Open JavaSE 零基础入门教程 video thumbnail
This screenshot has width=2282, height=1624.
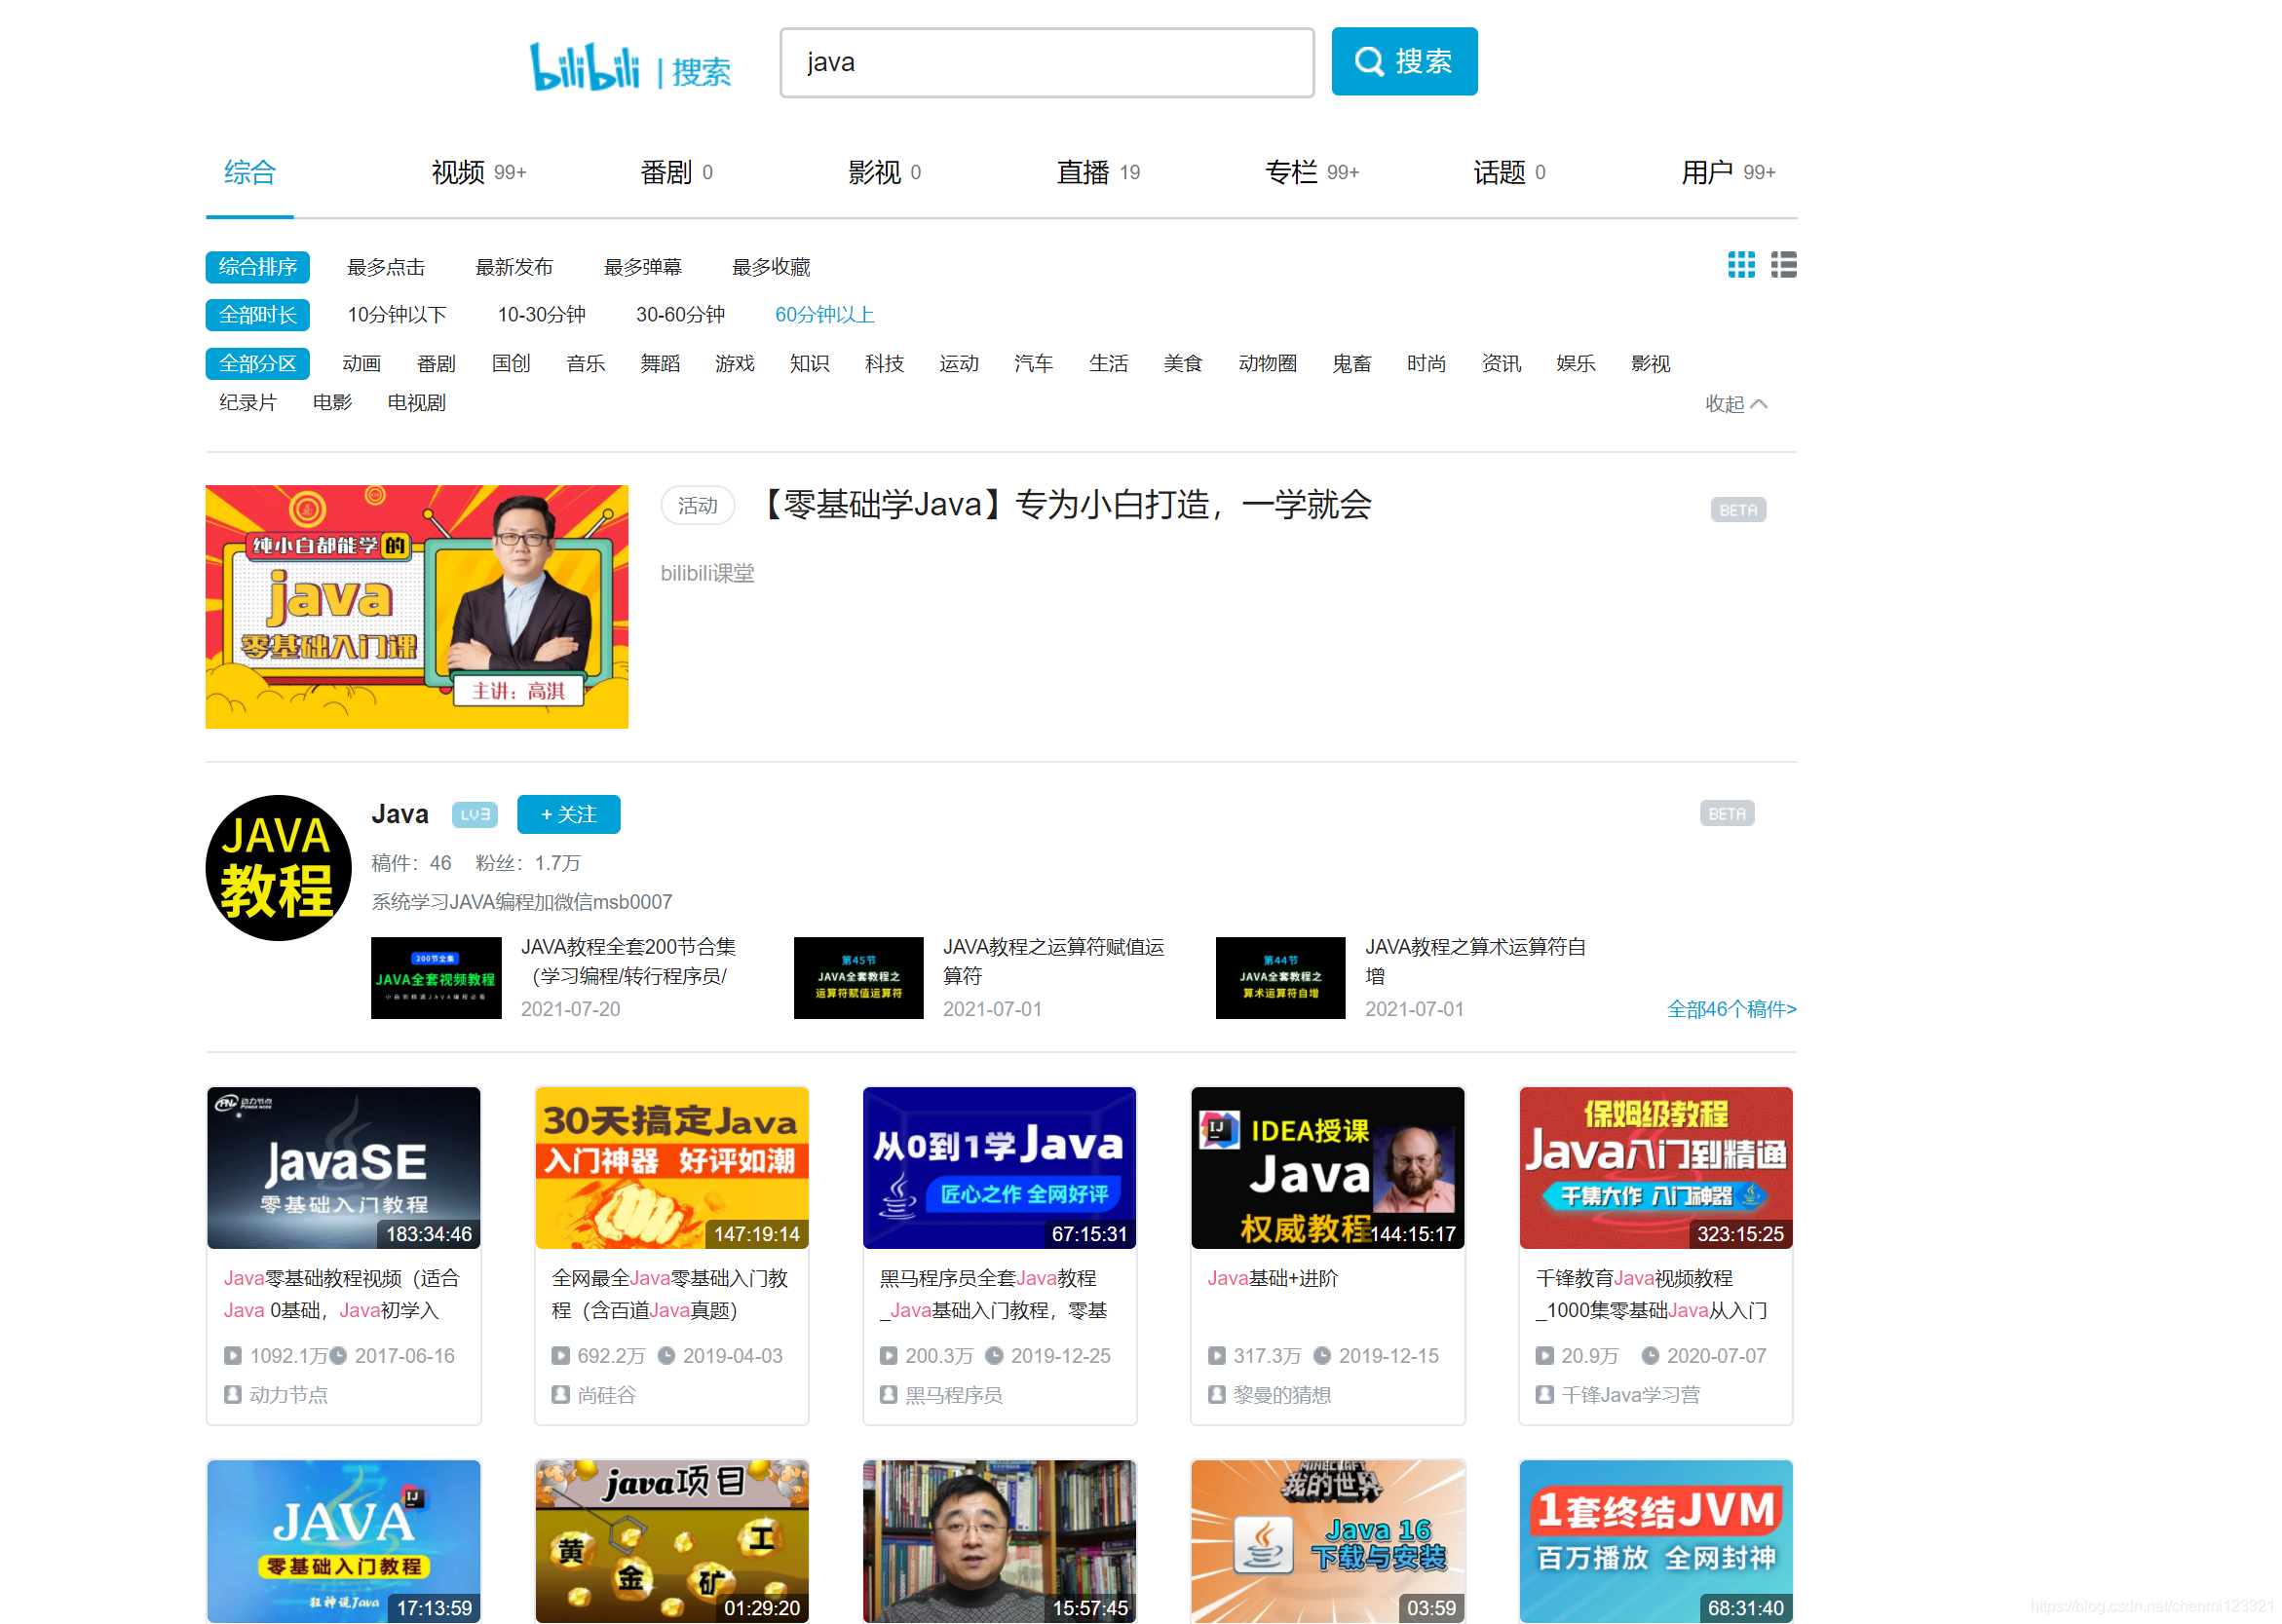point(344,1168)
